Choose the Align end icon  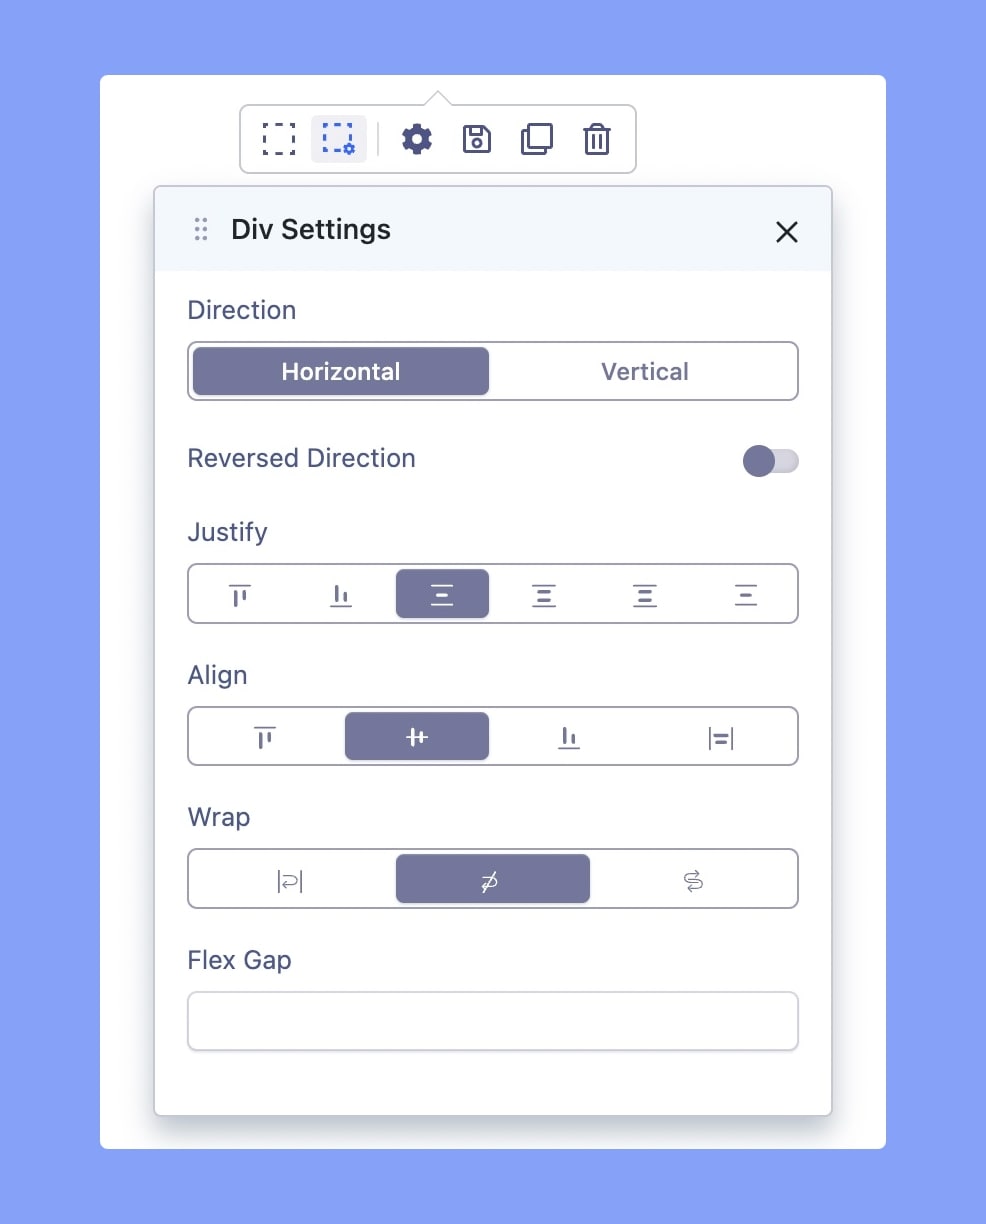click(569, 737)
